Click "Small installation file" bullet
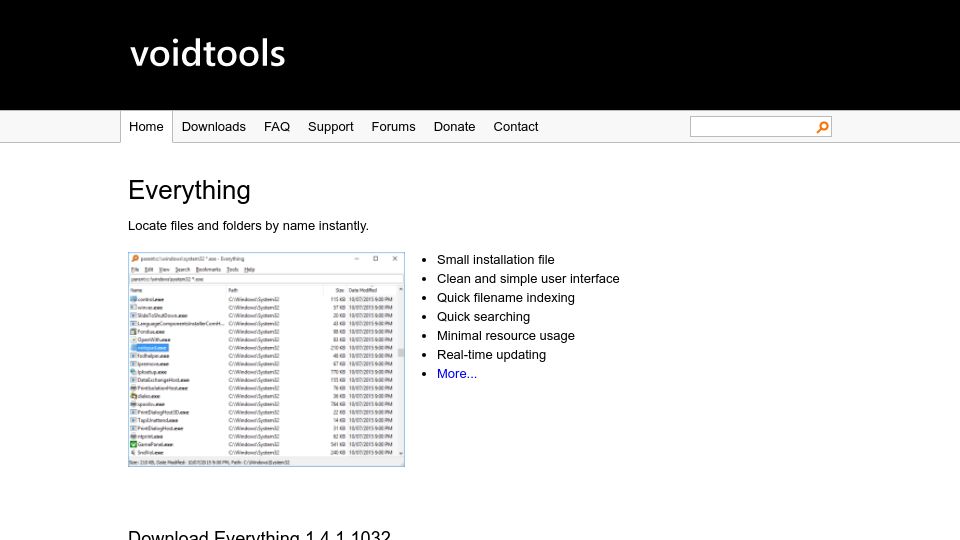Viewport: 960px width, 540px height. pyautogui.click(x=495, y=260)
